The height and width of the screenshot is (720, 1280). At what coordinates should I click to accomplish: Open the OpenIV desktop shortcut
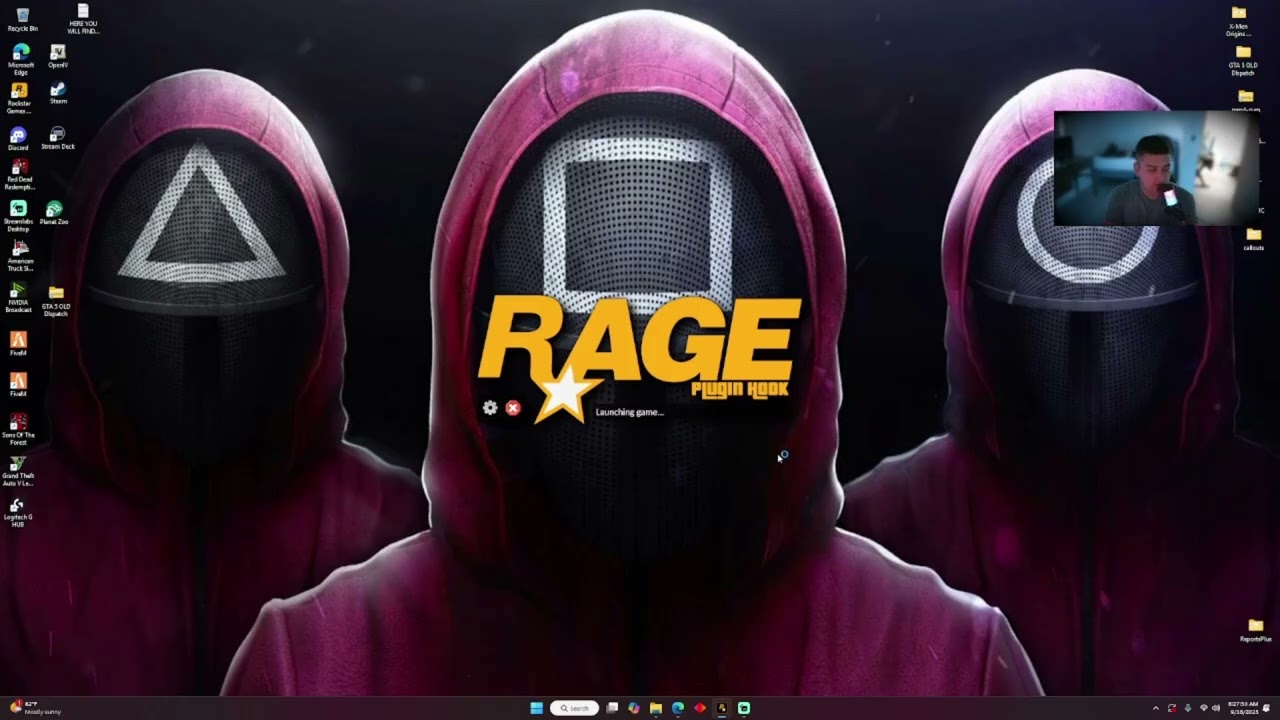(x=58, y=56)
